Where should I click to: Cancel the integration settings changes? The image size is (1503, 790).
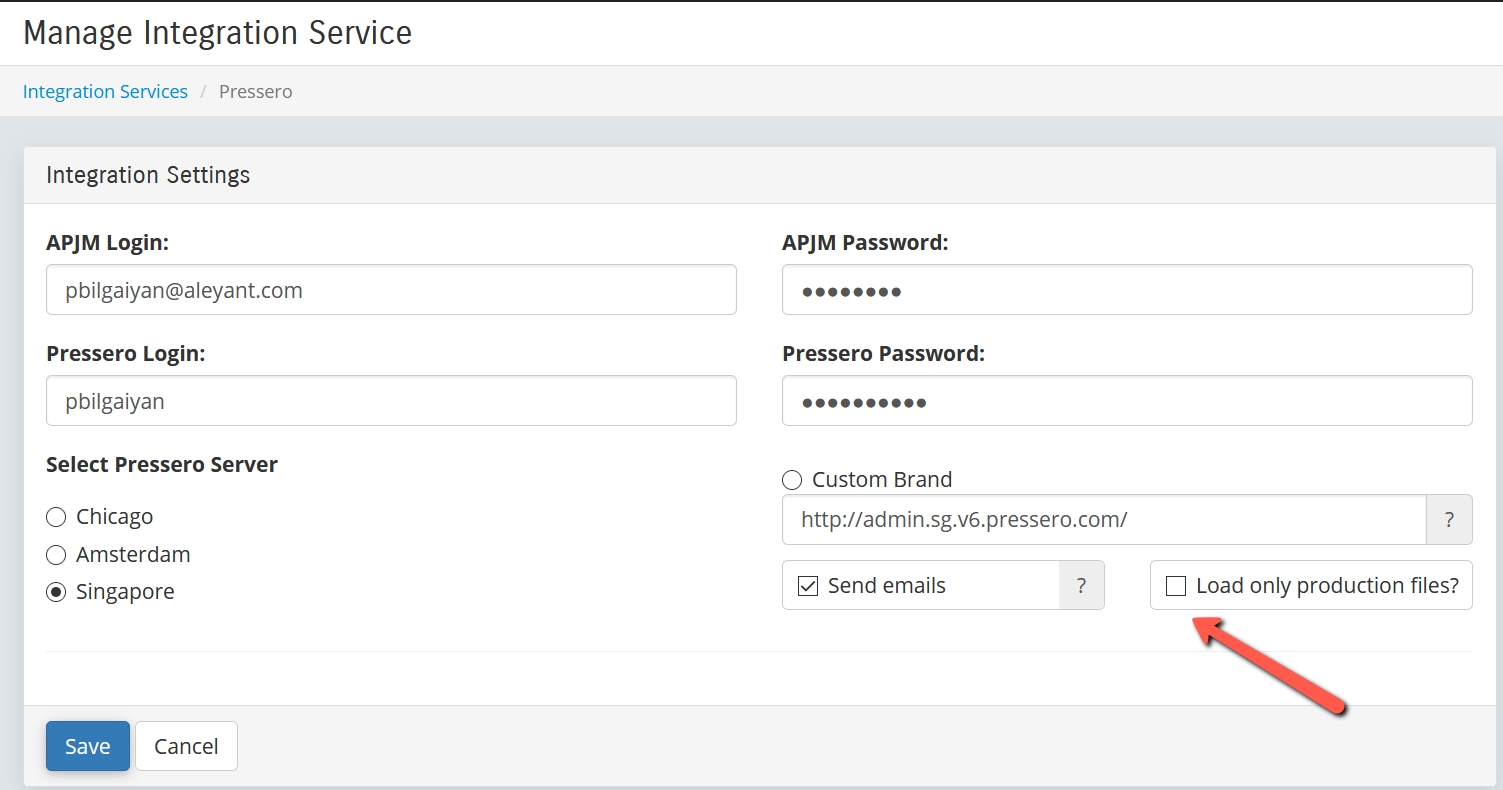(x=186, y=746)
